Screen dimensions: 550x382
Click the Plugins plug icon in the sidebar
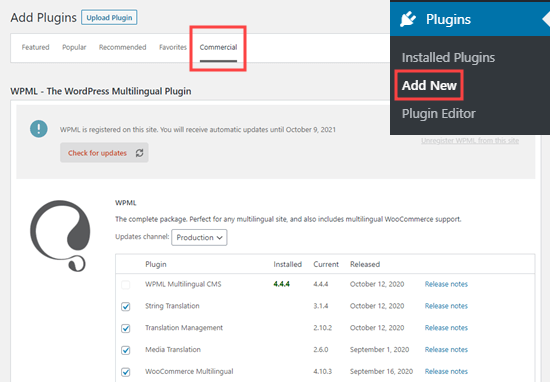click(x=408, y=19)
